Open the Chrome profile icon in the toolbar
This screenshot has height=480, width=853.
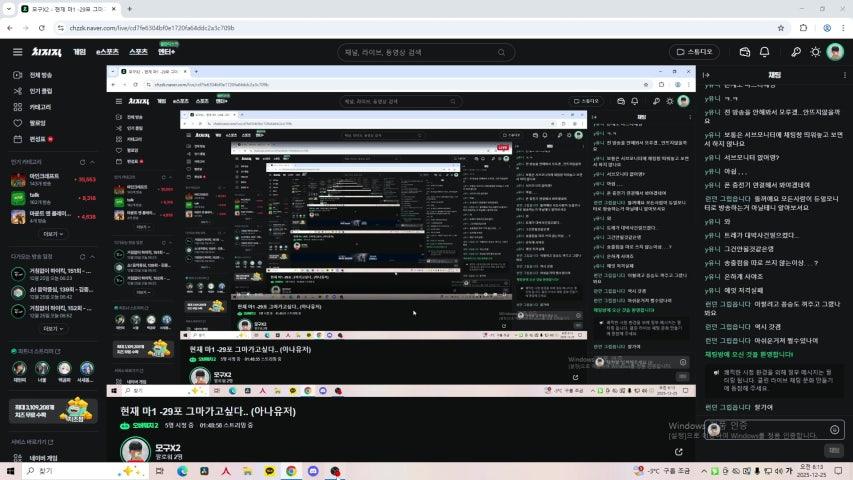click(x=827, y=28)
